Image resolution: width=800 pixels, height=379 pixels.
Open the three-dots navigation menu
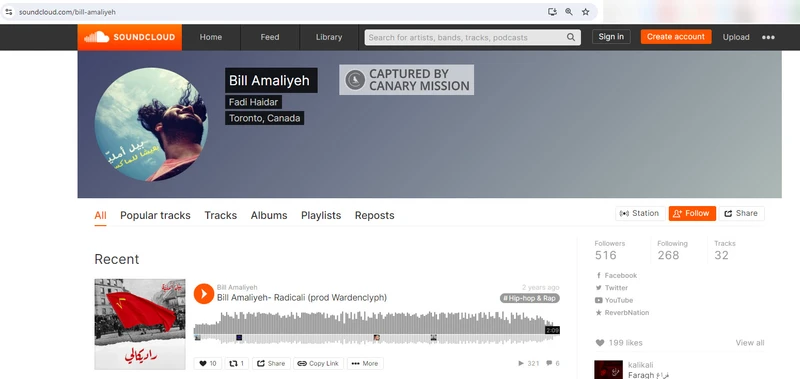[768, 37]
